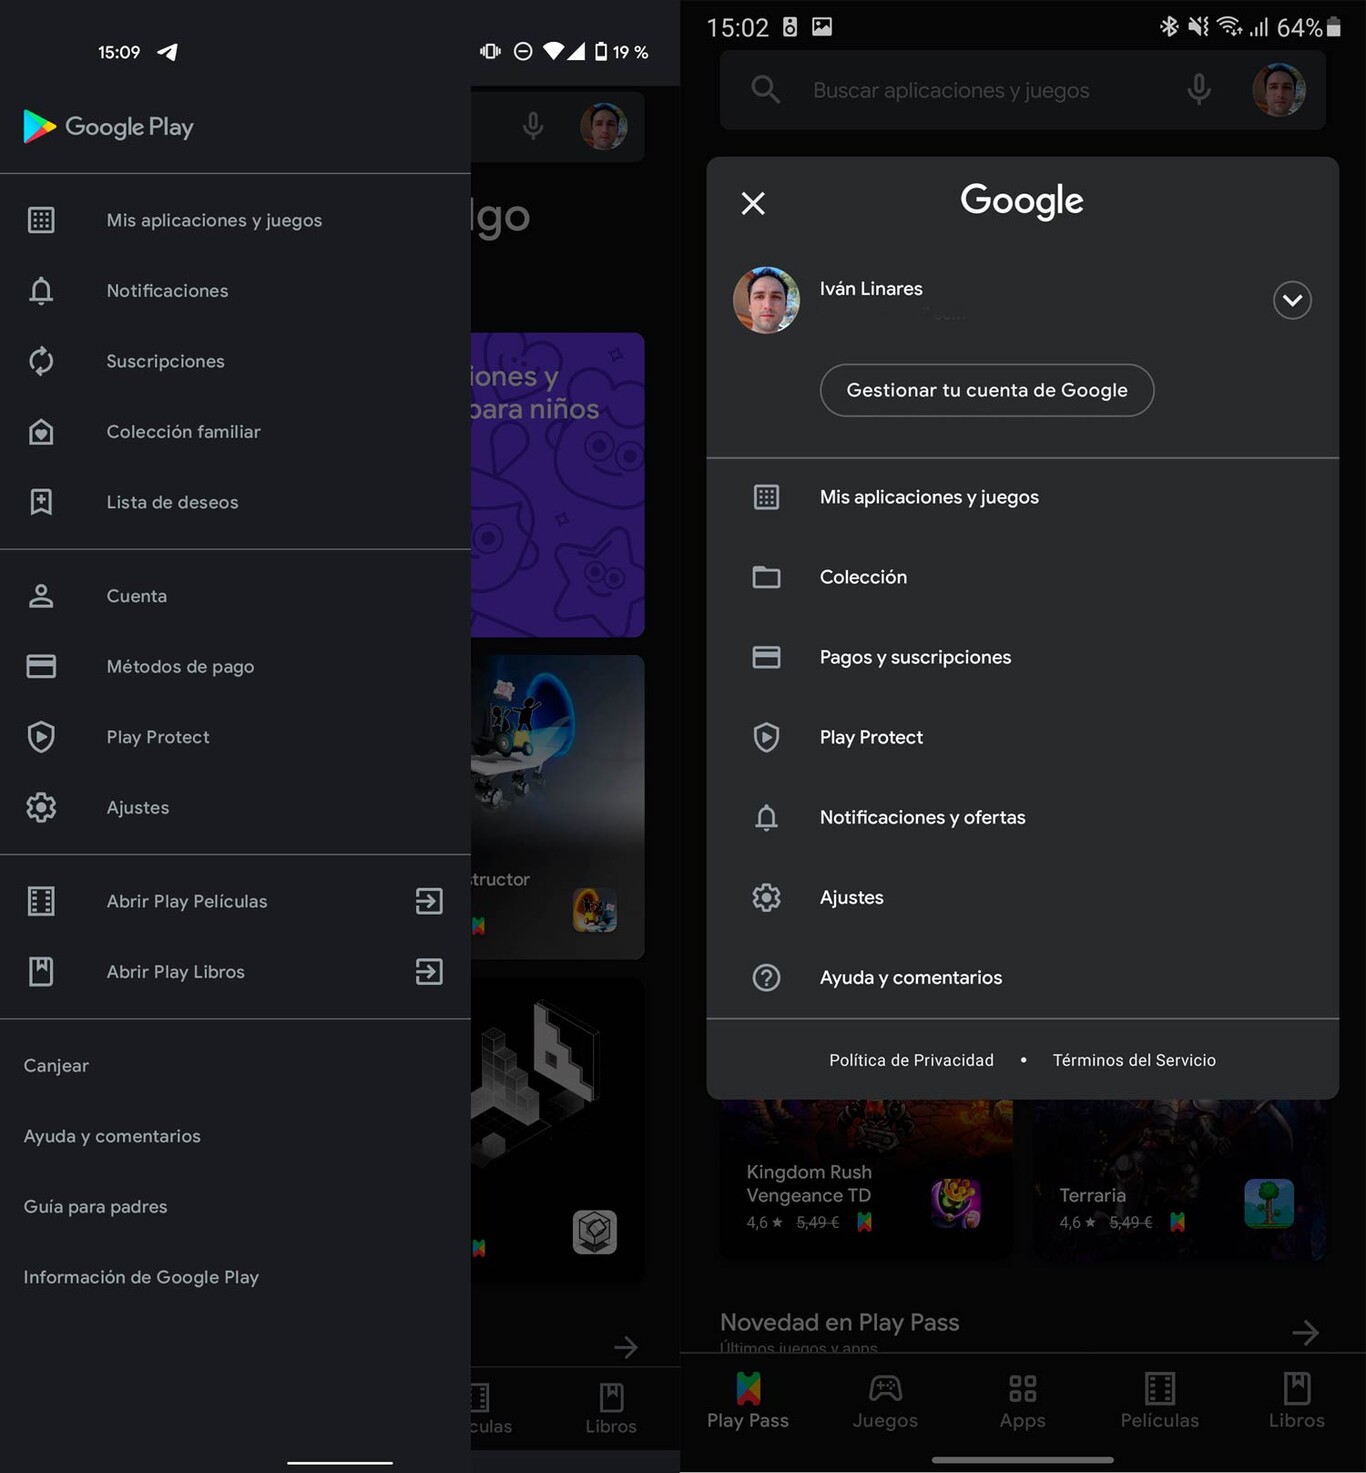Open Ayuda y comentarios entry
Screen dimensions: 1366x1473
coord(910,977)
